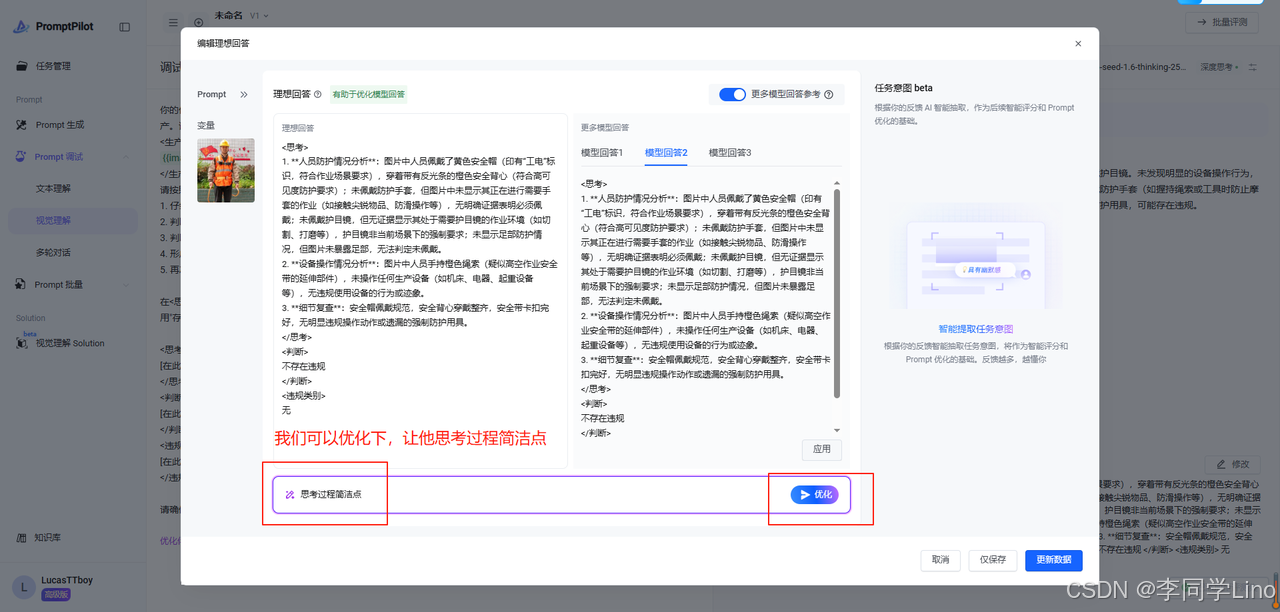This screenshot has width=1280, height=612.
Task: Switch to 模型回答3 tab
Action: click(x=730, y=152)
